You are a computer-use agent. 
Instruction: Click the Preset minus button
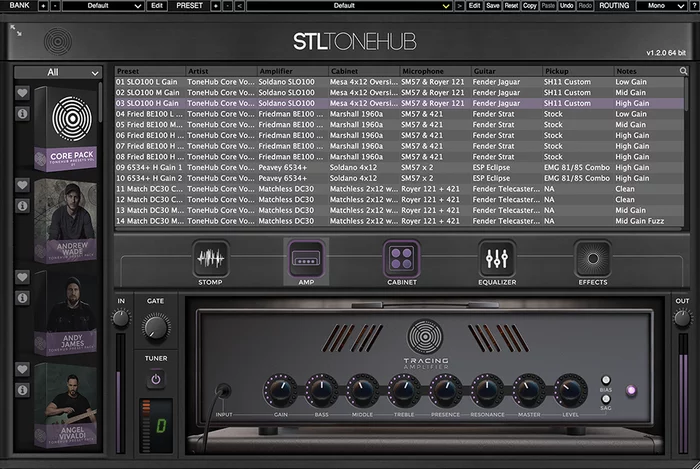227,6
